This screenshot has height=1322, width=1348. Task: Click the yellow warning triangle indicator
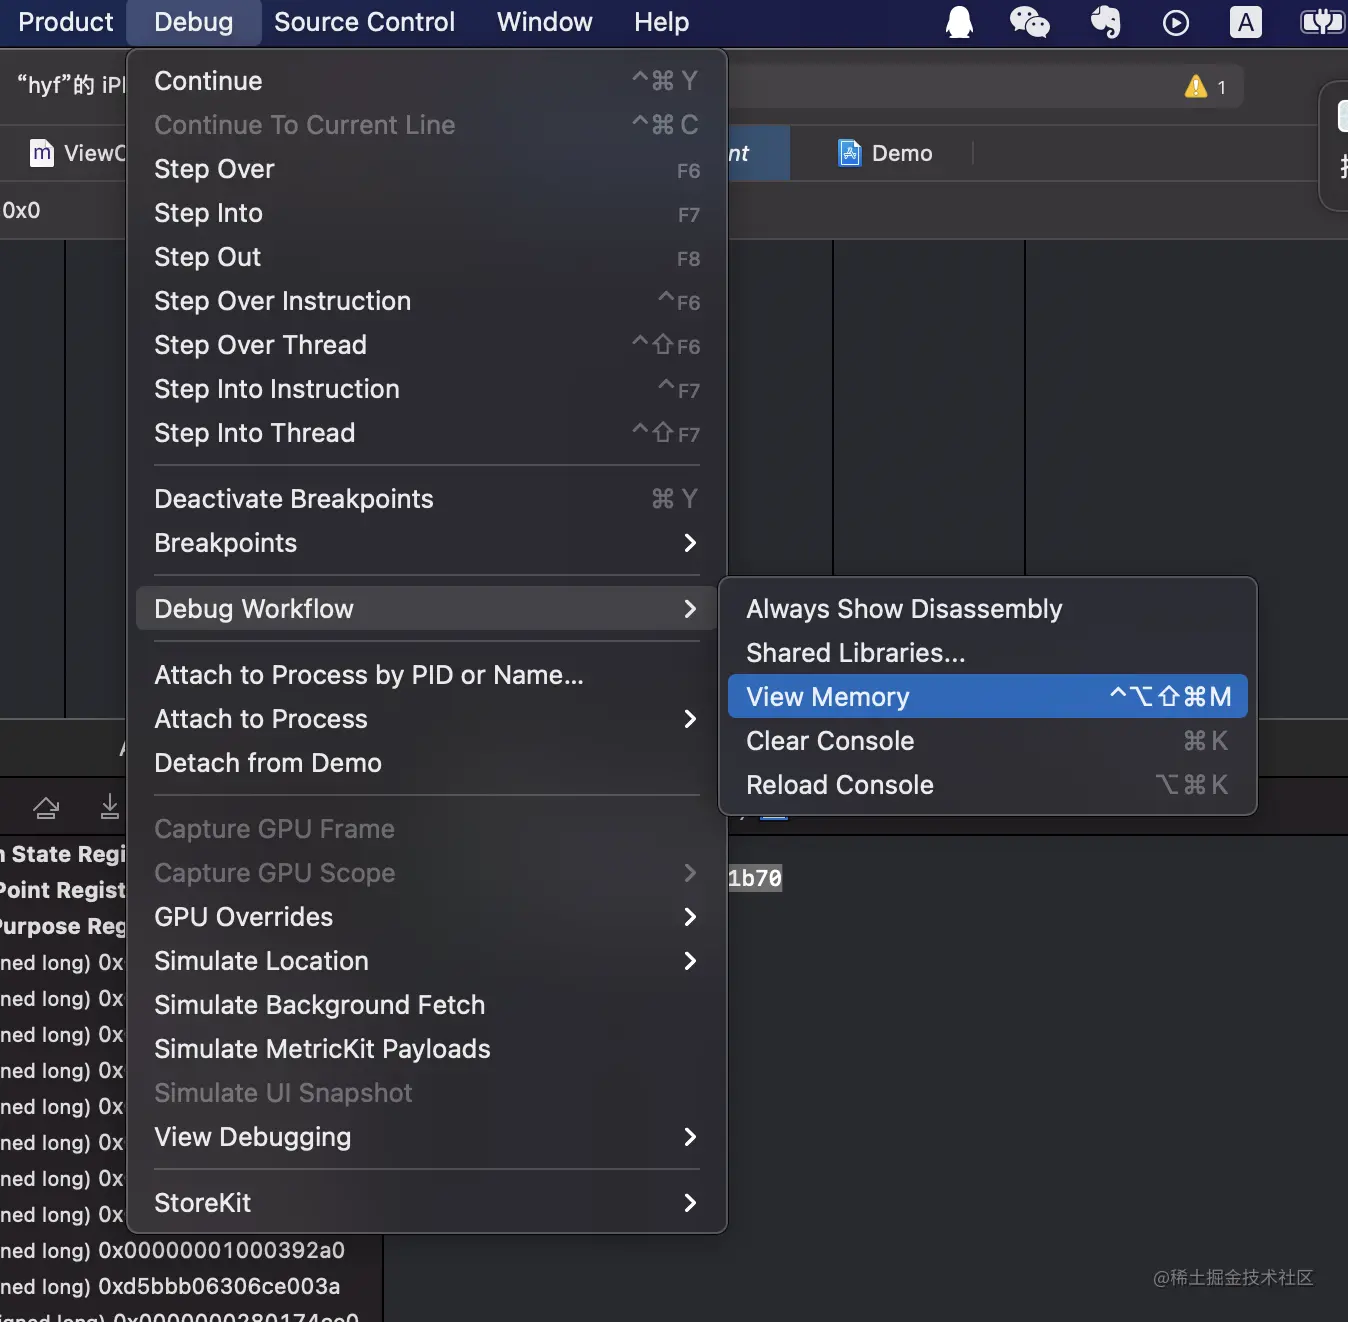(1196, 87)
